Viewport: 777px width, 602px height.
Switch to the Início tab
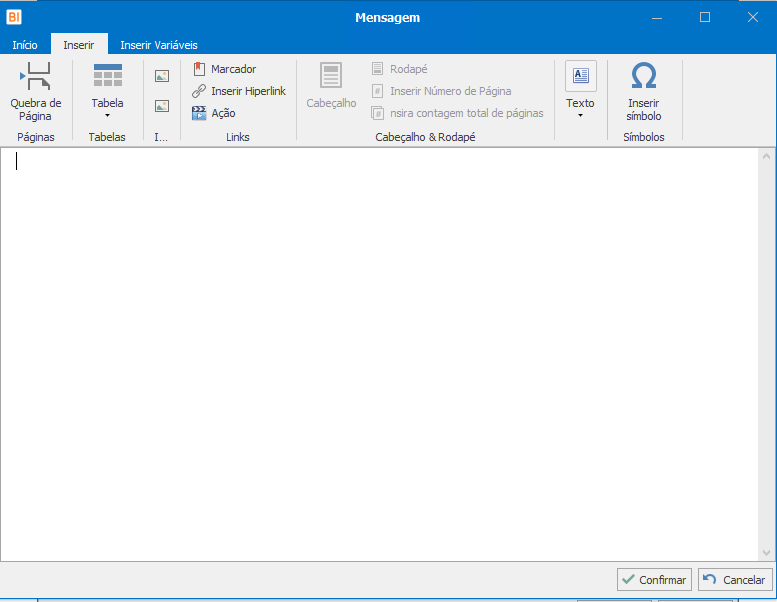coord(25,45)
